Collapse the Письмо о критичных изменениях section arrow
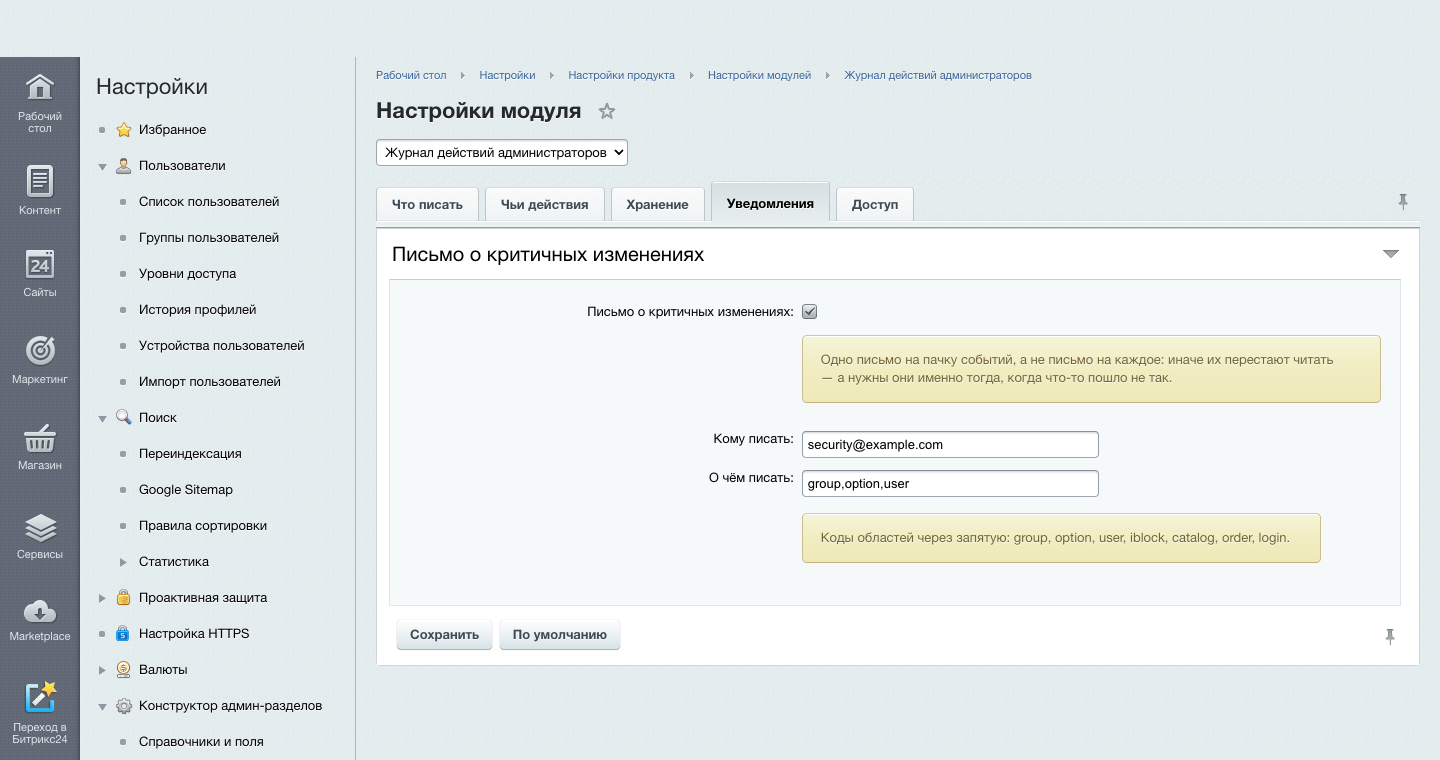The image size is (1440, 760). click(x=1390, y=254)
